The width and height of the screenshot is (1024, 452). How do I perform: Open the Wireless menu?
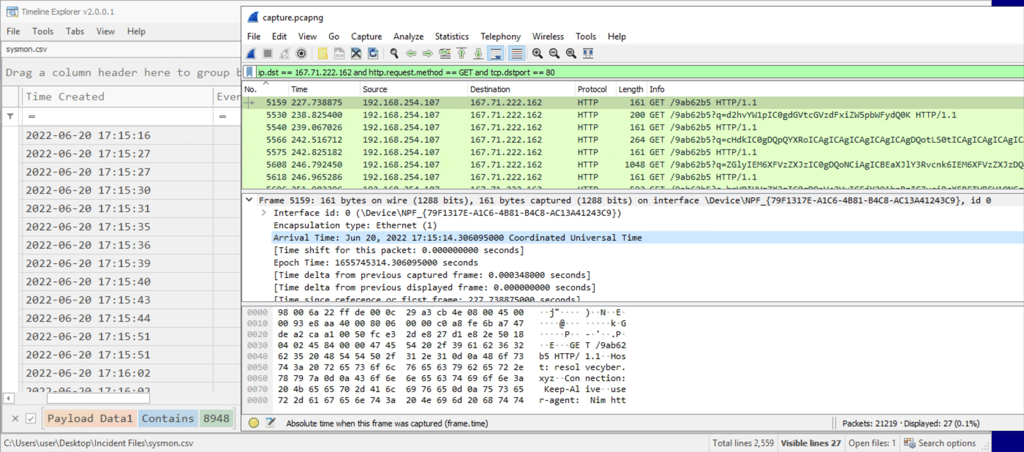[x=548, y=37]
